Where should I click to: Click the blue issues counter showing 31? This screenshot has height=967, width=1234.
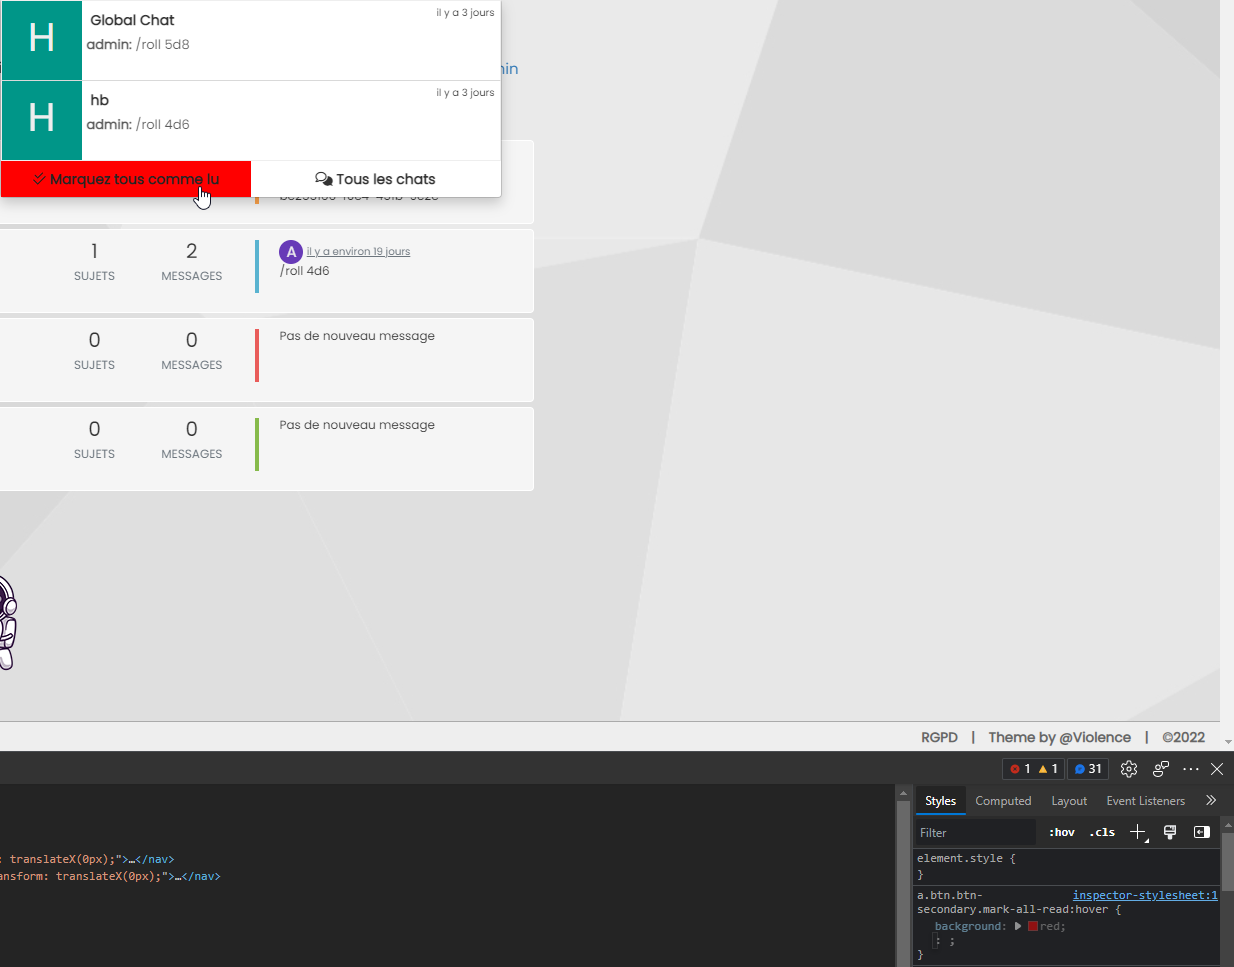[1087, 769]
